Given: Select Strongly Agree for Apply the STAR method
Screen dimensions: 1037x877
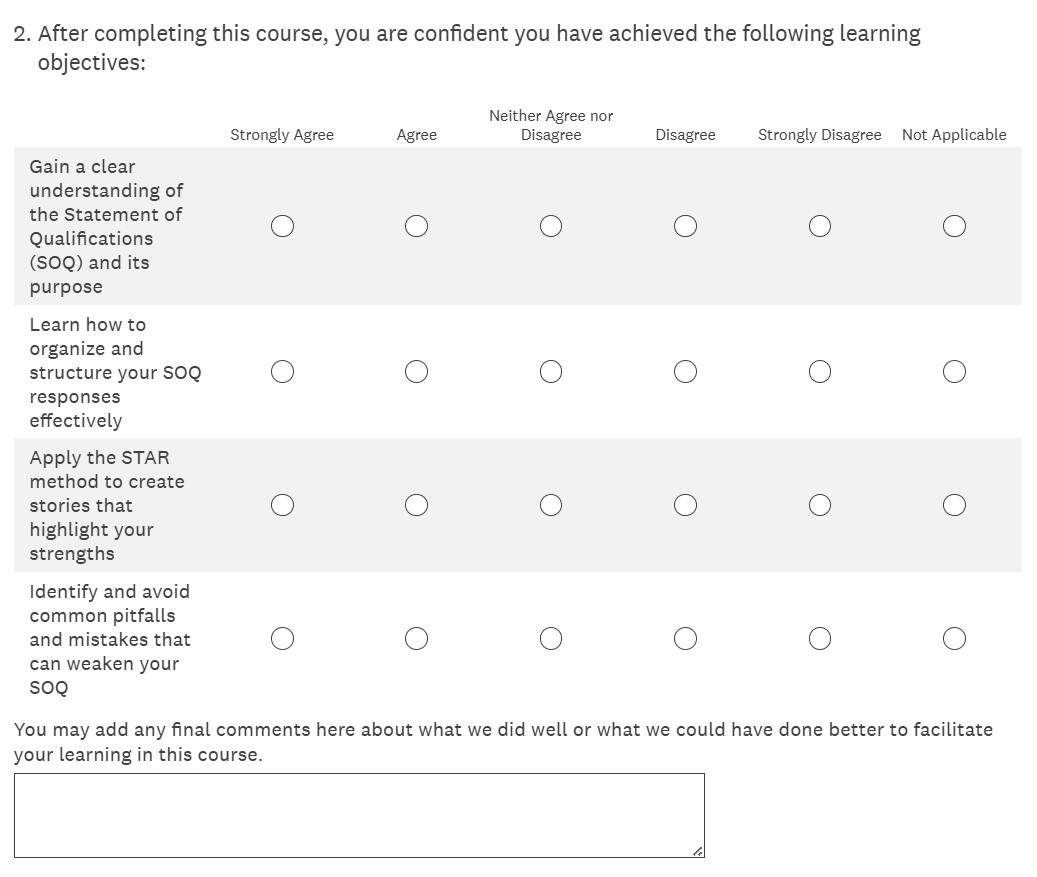Looking at the screenshot, I should point(282,505).
